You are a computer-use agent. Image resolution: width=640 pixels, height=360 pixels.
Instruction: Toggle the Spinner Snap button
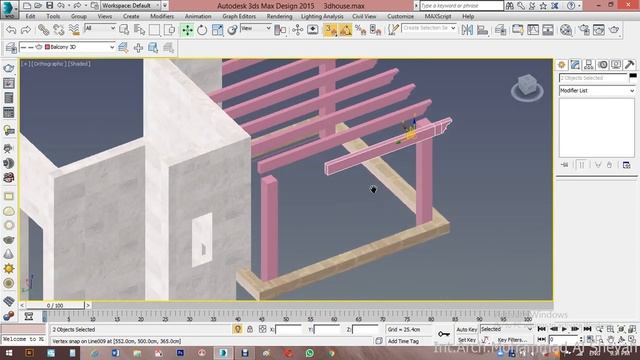375,30
